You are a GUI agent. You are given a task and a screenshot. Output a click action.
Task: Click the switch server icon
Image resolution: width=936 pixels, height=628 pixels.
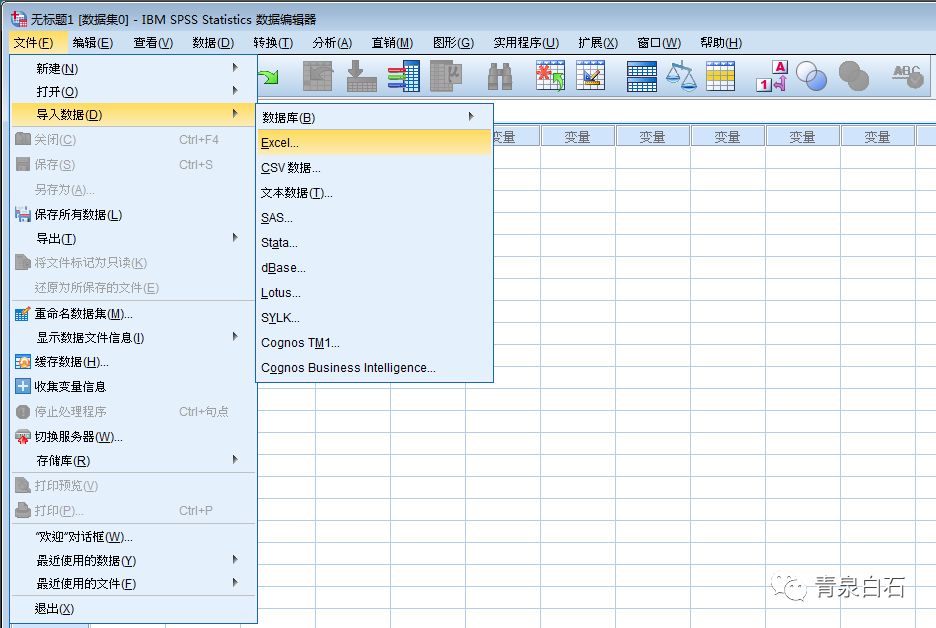[23, 436]
